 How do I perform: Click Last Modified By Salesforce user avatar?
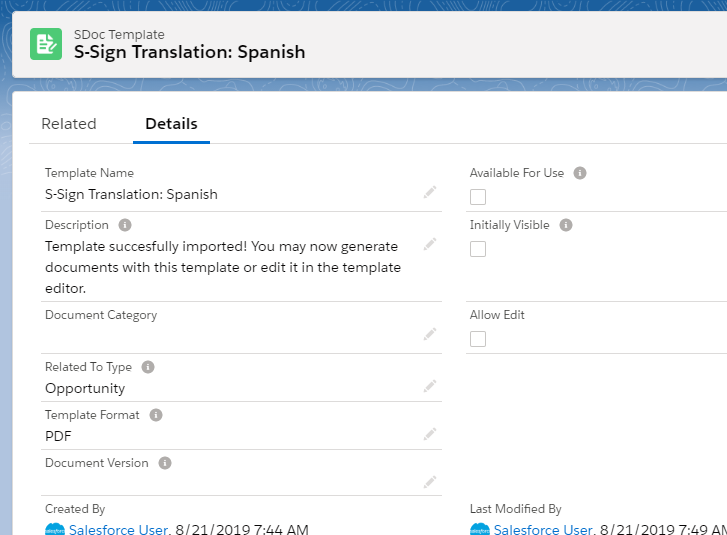[x=479, y=529]
